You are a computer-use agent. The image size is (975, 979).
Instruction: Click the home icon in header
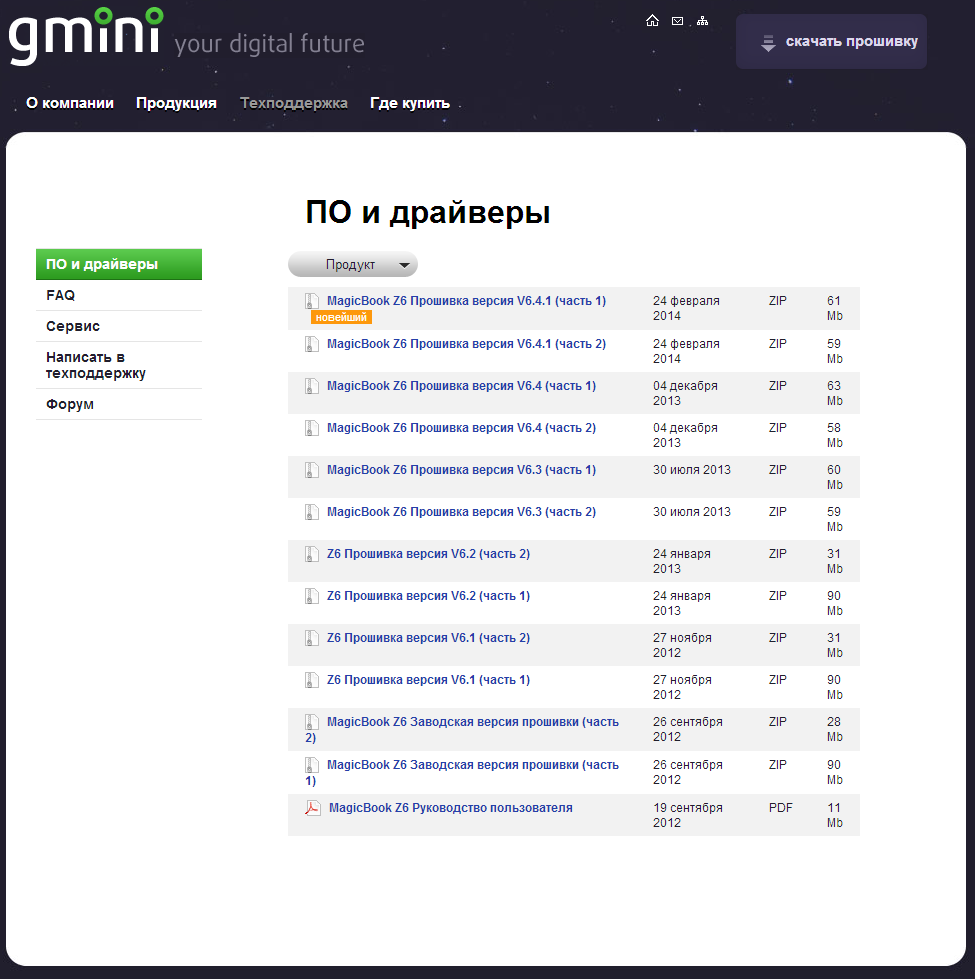tap(652, 21)
